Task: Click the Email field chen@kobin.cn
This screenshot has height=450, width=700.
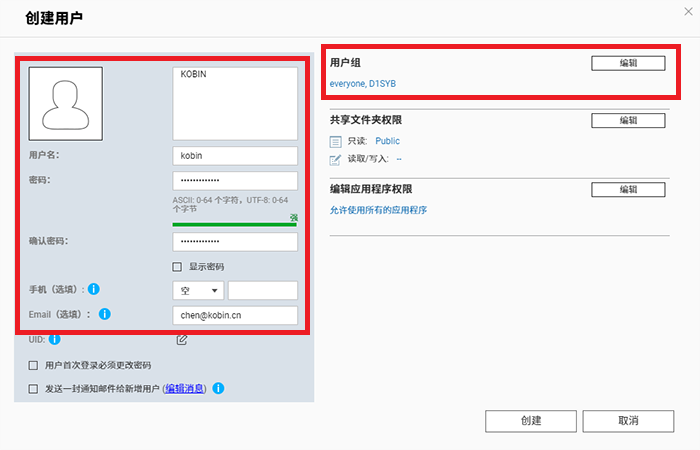Action: 235,315
